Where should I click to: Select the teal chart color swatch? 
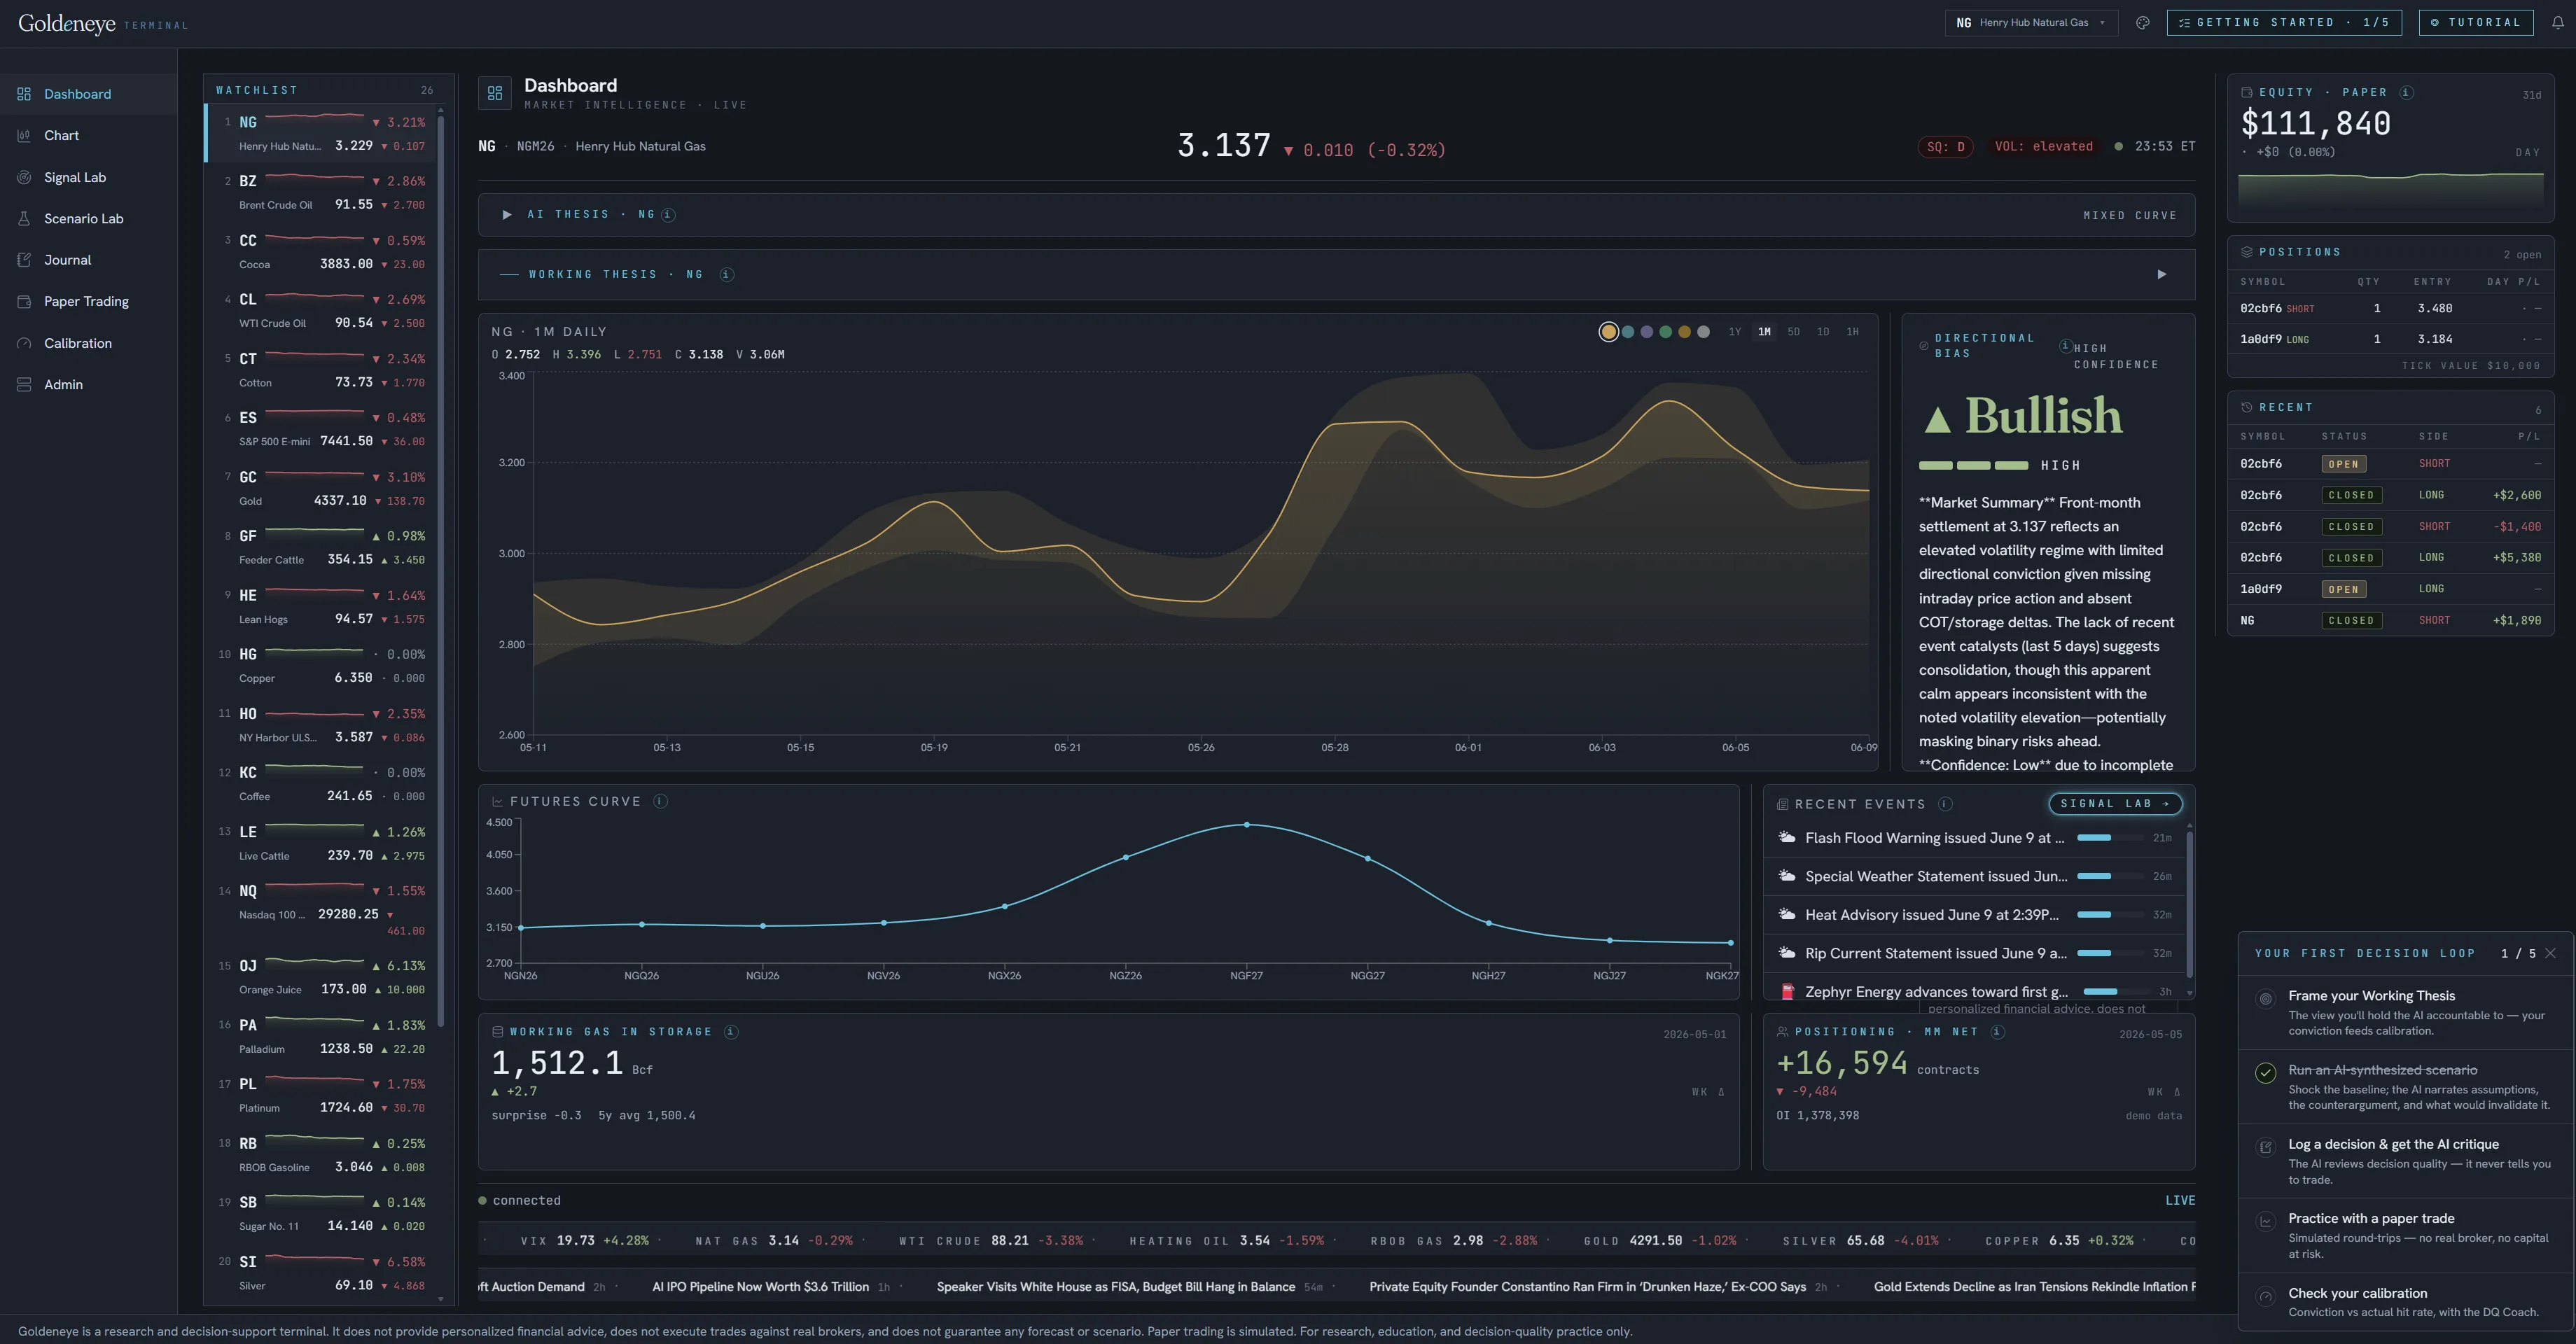click(1628, 332)
